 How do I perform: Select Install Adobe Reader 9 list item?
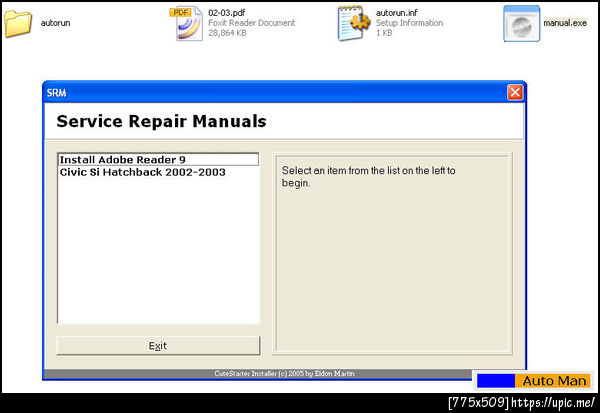point(158,160)
